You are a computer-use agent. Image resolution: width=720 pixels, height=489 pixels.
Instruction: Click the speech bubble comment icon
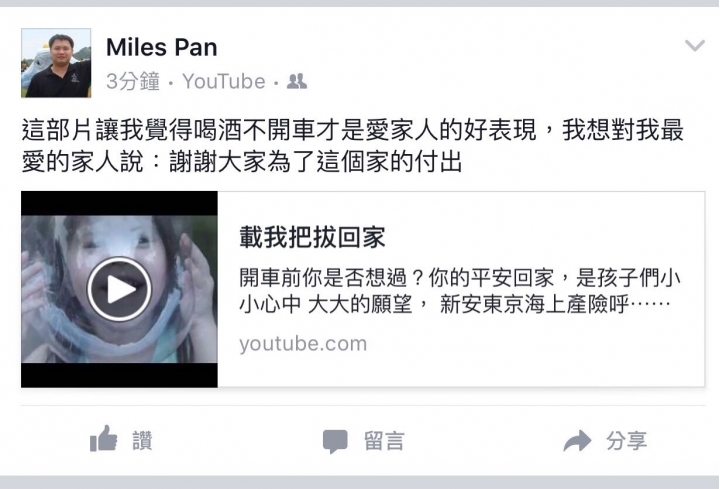point(335,441)
